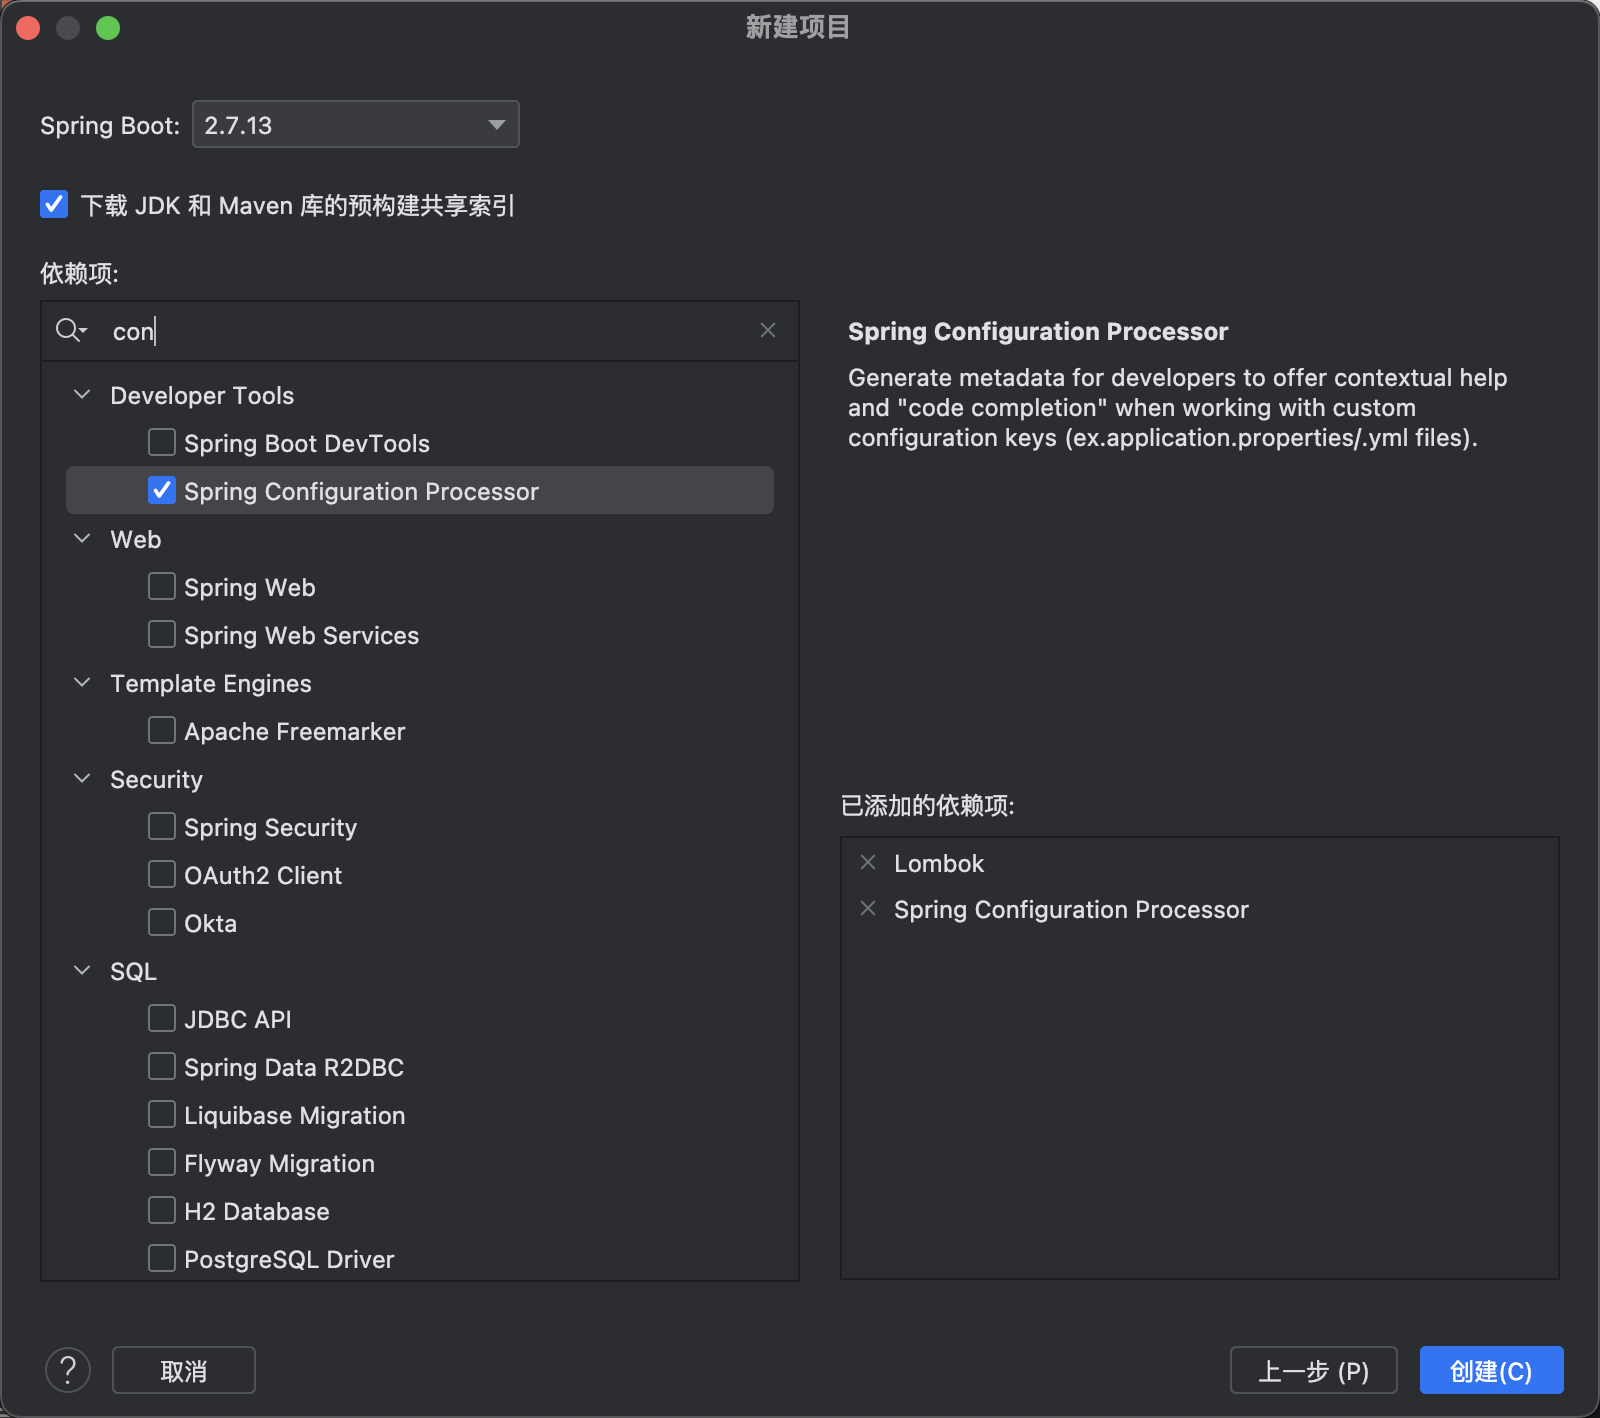Enable Spring Security dependency

(162, 826)
